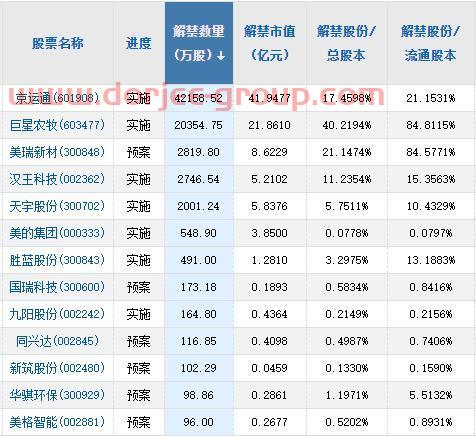This screenshot has width=476, height=436.
Task: Click market value 5.8376
Action: click(x=269, y=206)
